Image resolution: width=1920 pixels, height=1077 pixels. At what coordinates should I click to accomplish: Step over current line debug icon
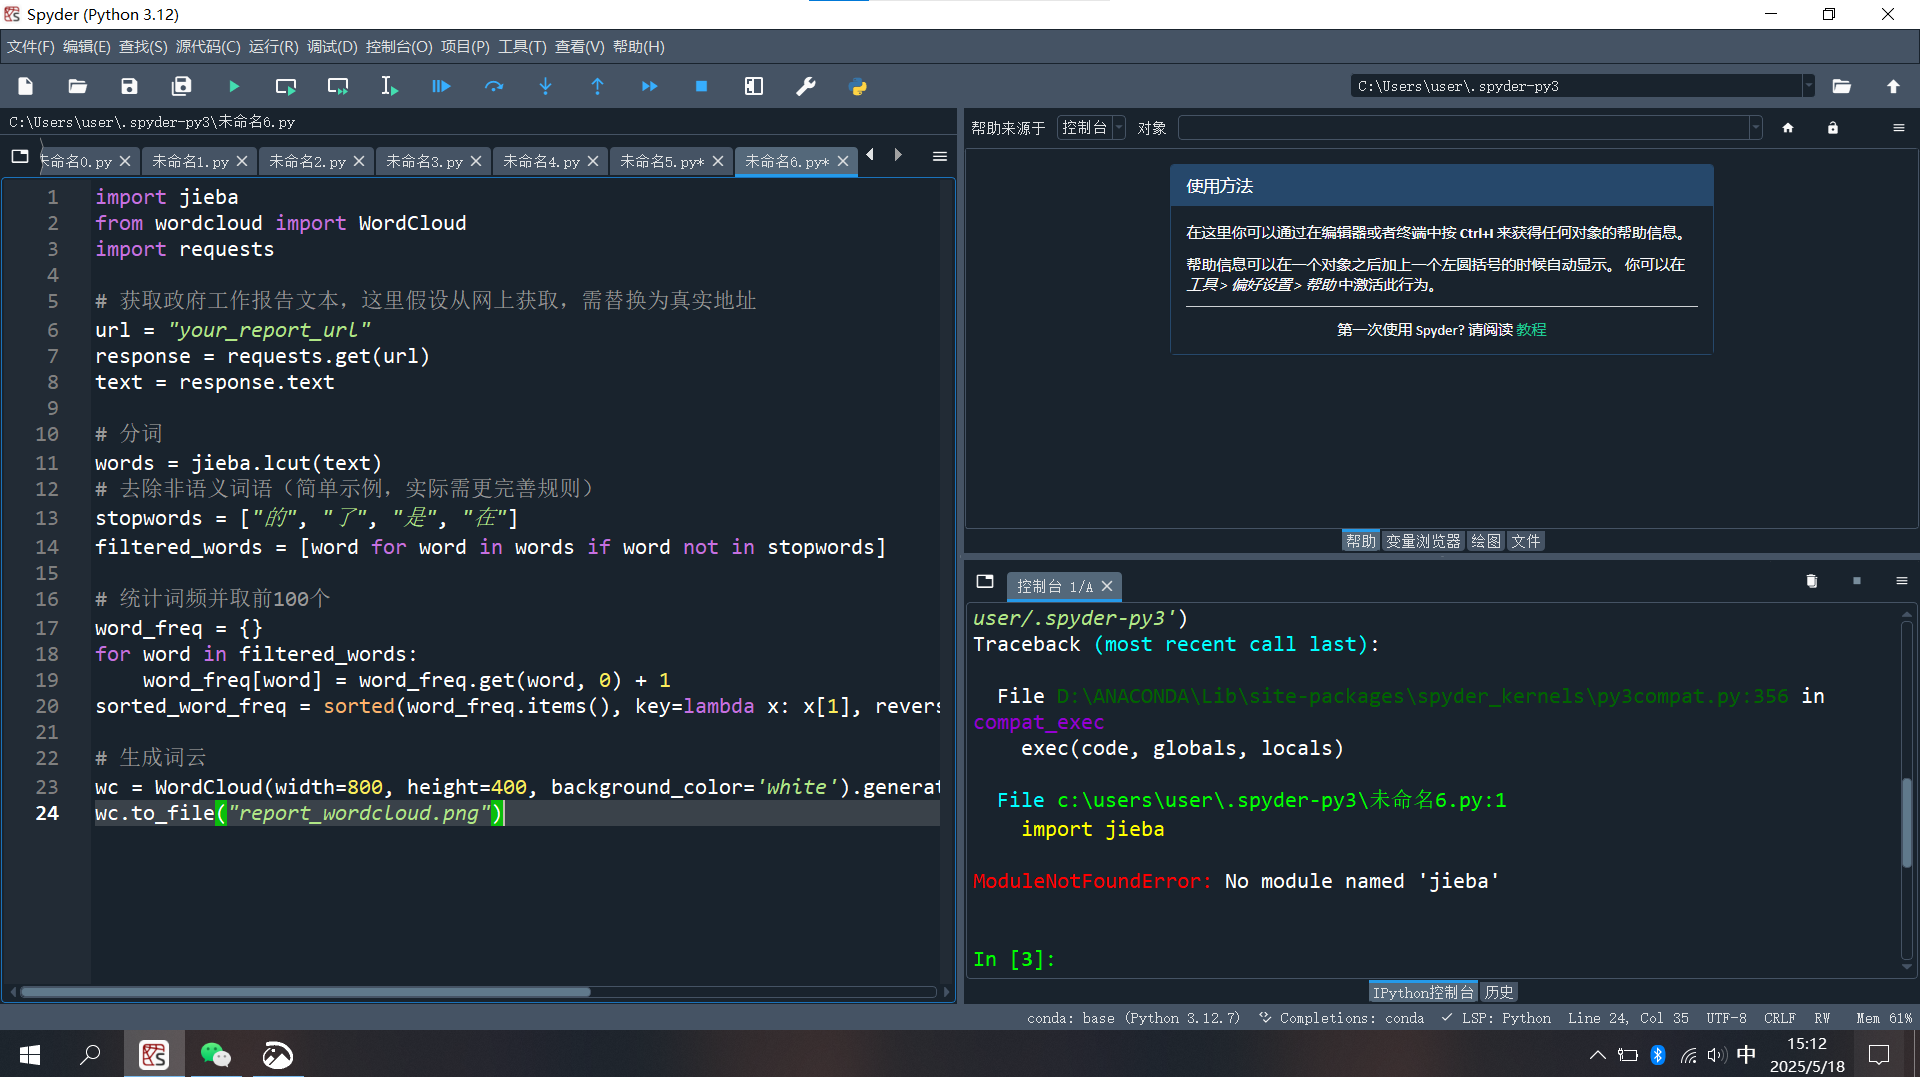[494, 87]
